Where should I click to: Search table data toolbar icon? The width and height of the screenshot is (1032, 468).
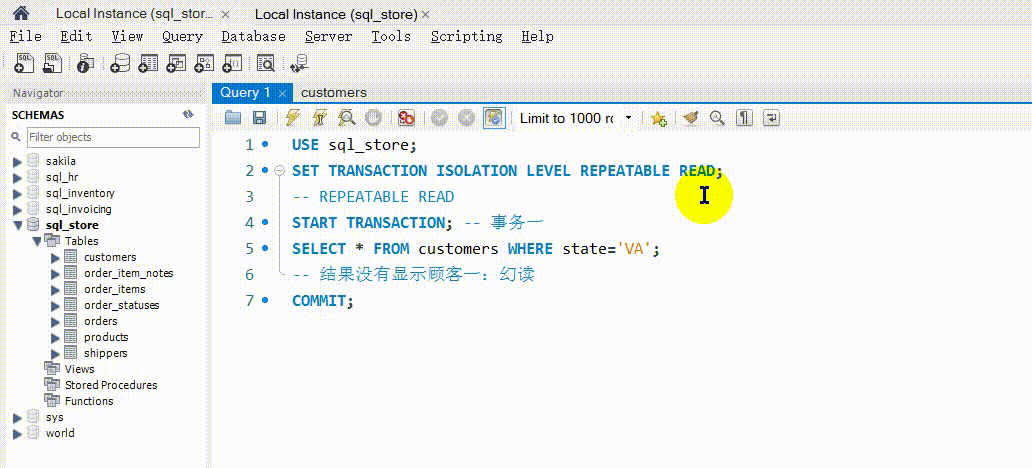pyautogui.click(x=266, y=63)
